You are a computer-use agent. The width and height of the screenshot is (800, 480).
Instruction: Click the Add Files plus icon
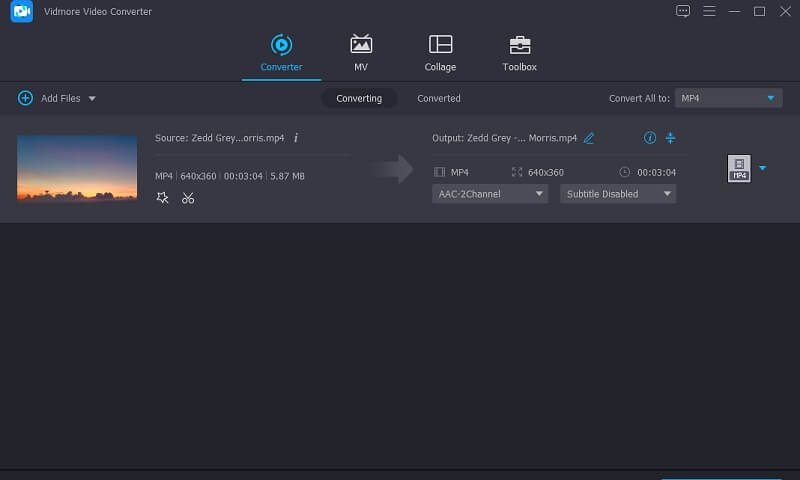tap(25, 98)
